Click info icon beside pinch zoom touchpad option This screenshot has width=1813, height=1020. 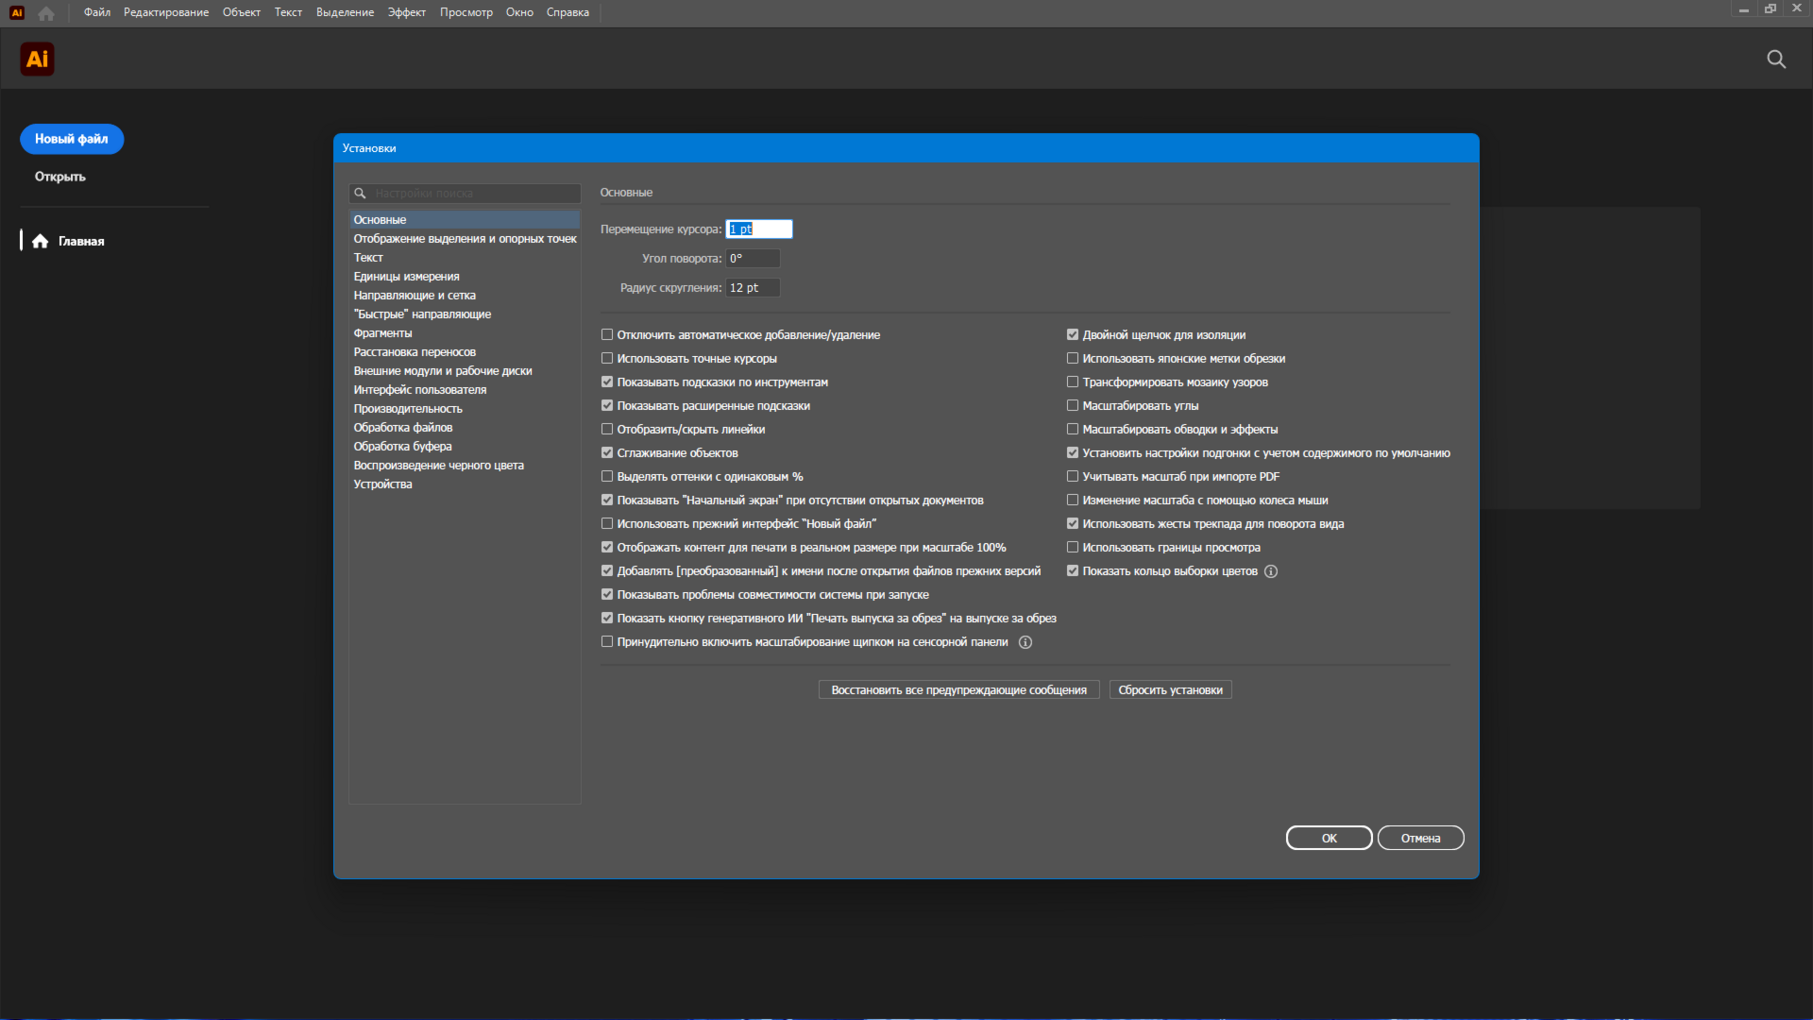click(x=1025, y=643)
